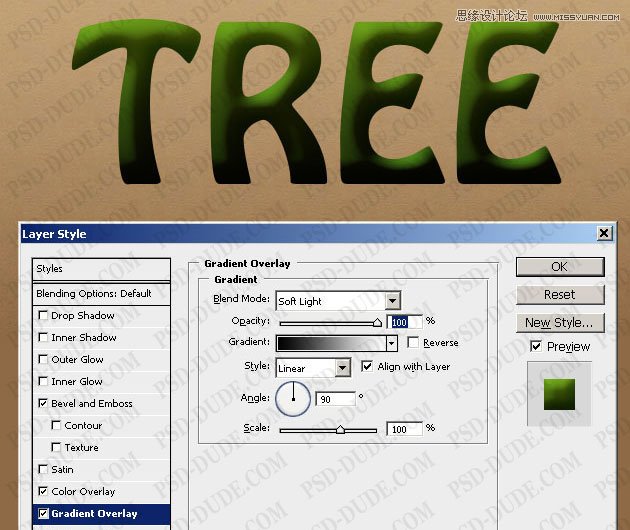Click the Opacity slider handle
This screenshot has height=530, width=630.
(377, 322)
